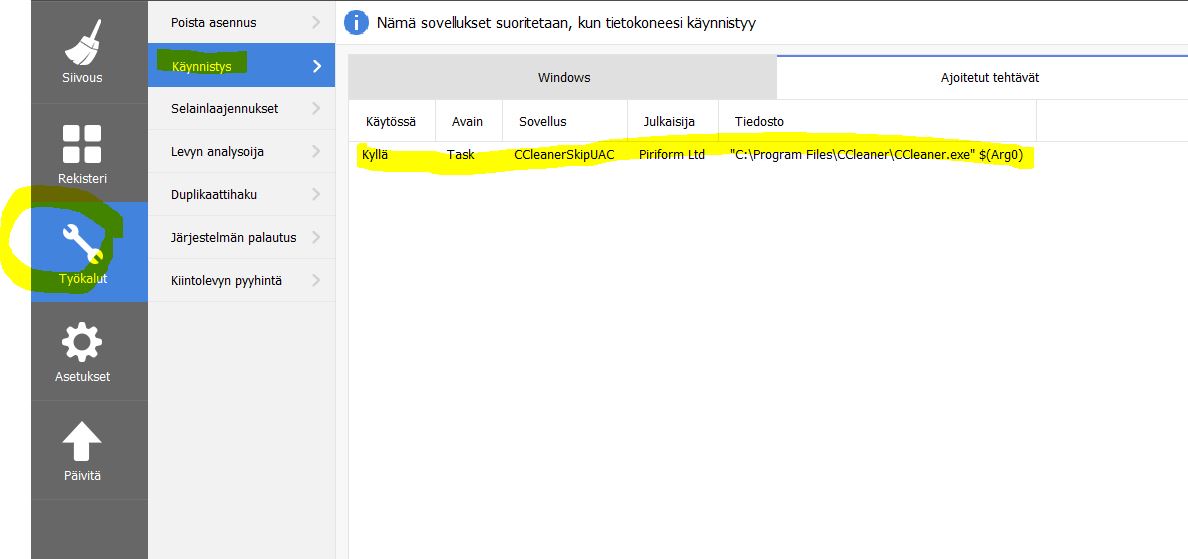The height and width of the screenshot is (559, 1188).
Task: Click the blue info icon
Action: (x=356, y=23)
